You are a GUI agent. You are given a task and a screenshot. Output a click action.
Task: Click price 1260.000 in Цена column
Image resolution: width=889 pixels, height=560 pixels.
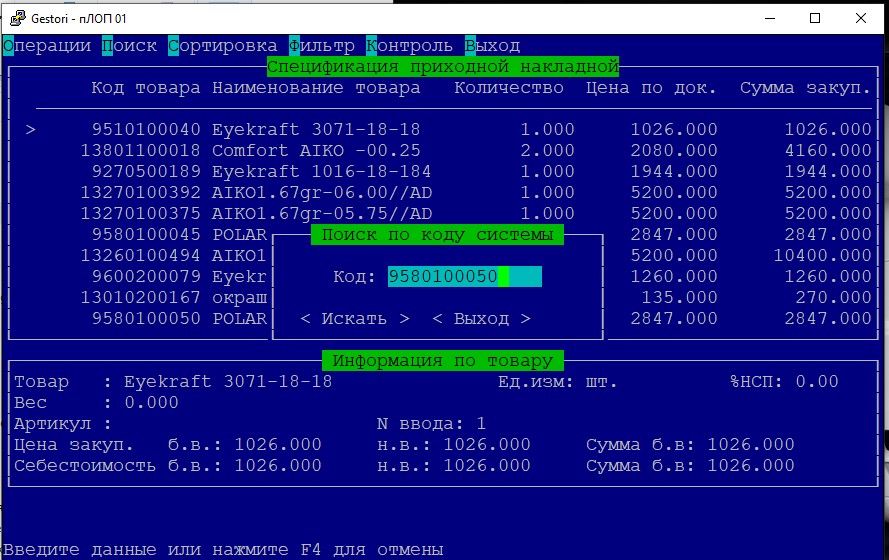point(674,276)
